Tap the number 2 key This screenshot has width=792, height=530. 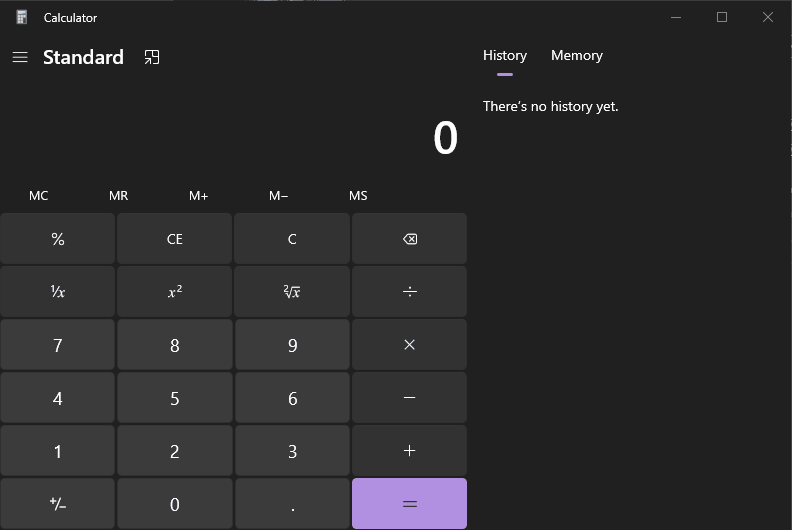pos(175,451)
